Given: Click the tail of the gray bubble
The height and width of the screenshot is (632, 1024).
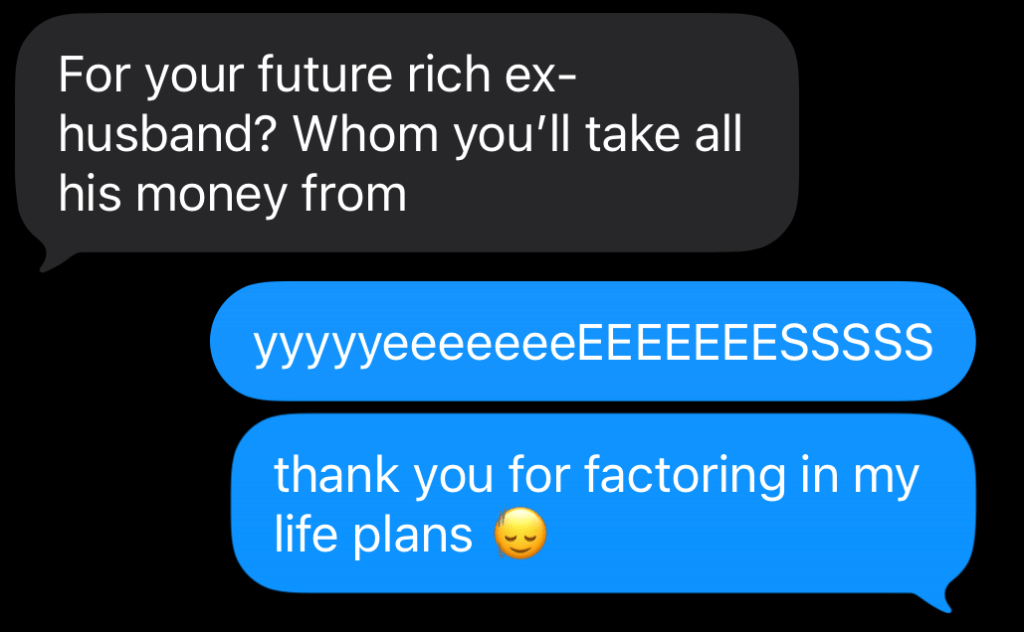Looking at the screenshot, I should pyautogui.click(x=52, y=259).
